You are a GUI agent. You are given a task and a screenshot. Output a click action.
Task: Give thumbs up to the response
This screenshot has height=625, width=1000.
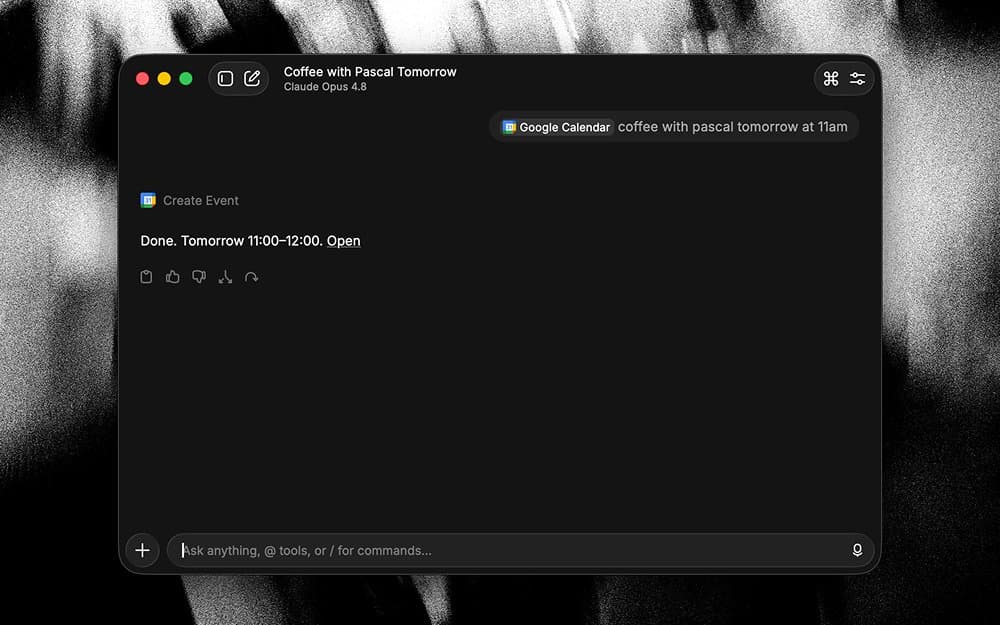[x=172, y=277]
